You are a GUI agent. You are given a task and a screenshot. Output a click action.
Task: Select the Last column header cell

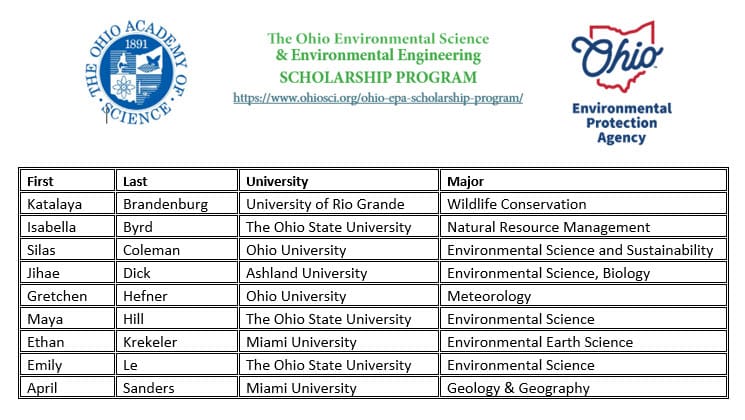coord(177,181)
